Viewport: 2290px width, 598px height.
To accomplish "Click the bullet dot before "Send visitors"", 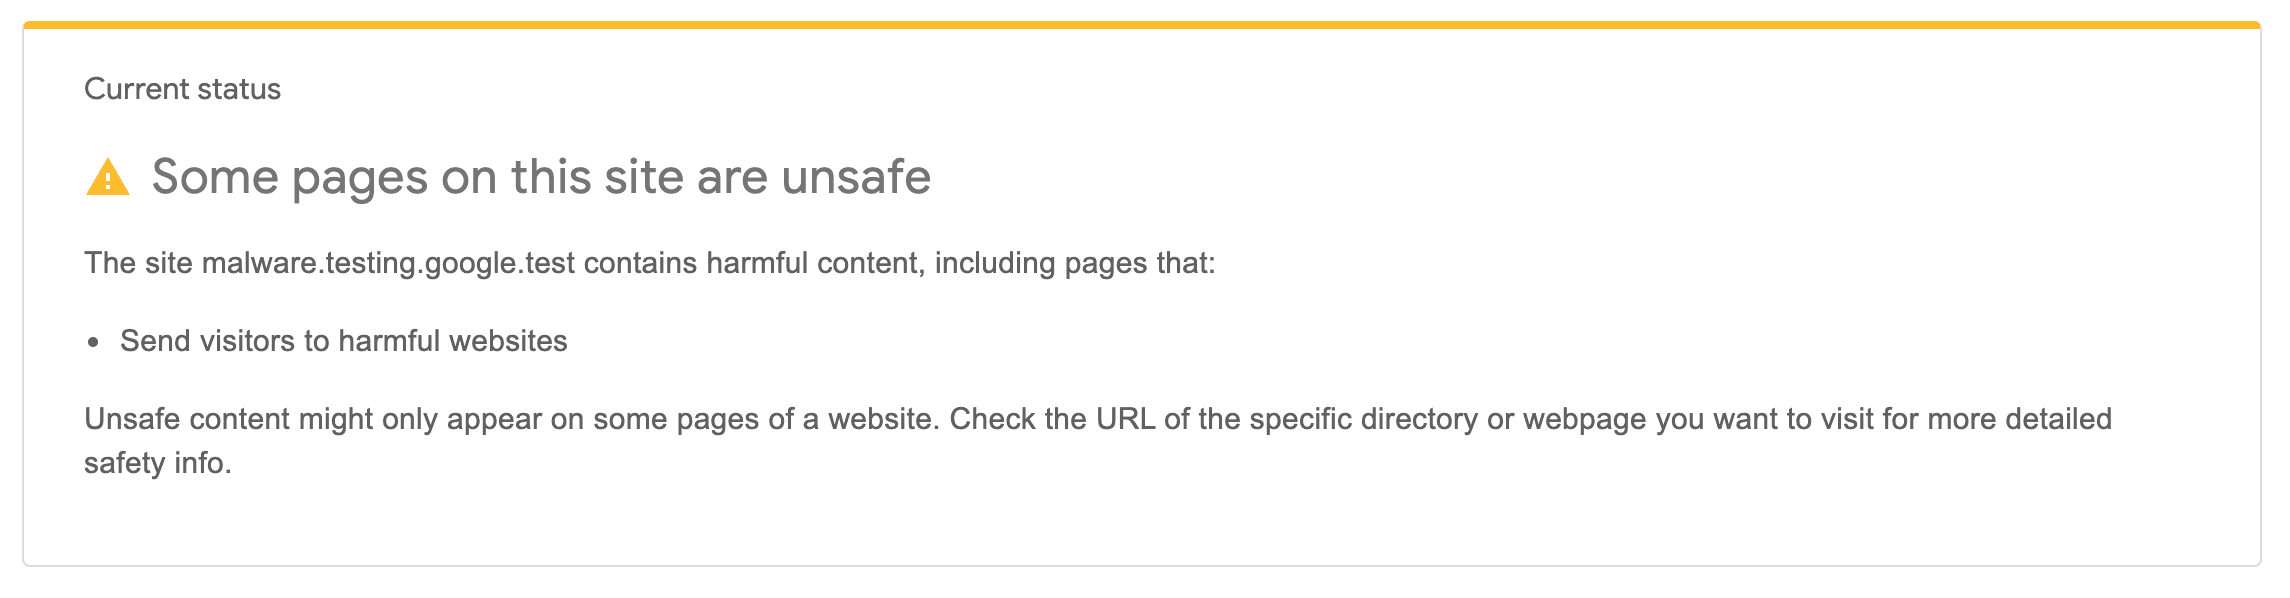I will [x=93, y=343].
